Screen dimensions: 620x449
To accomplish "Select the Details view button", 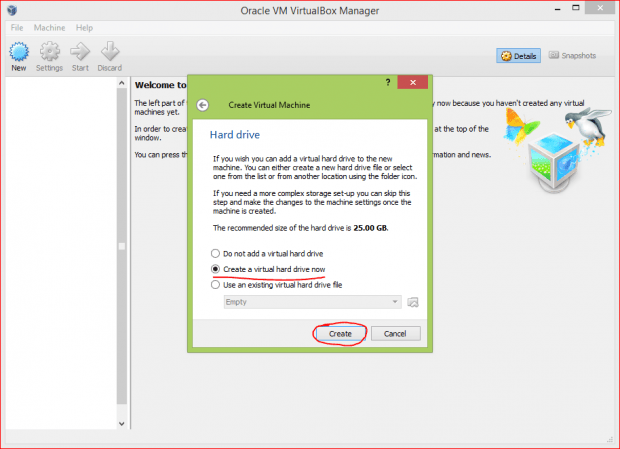I will 518,56.
